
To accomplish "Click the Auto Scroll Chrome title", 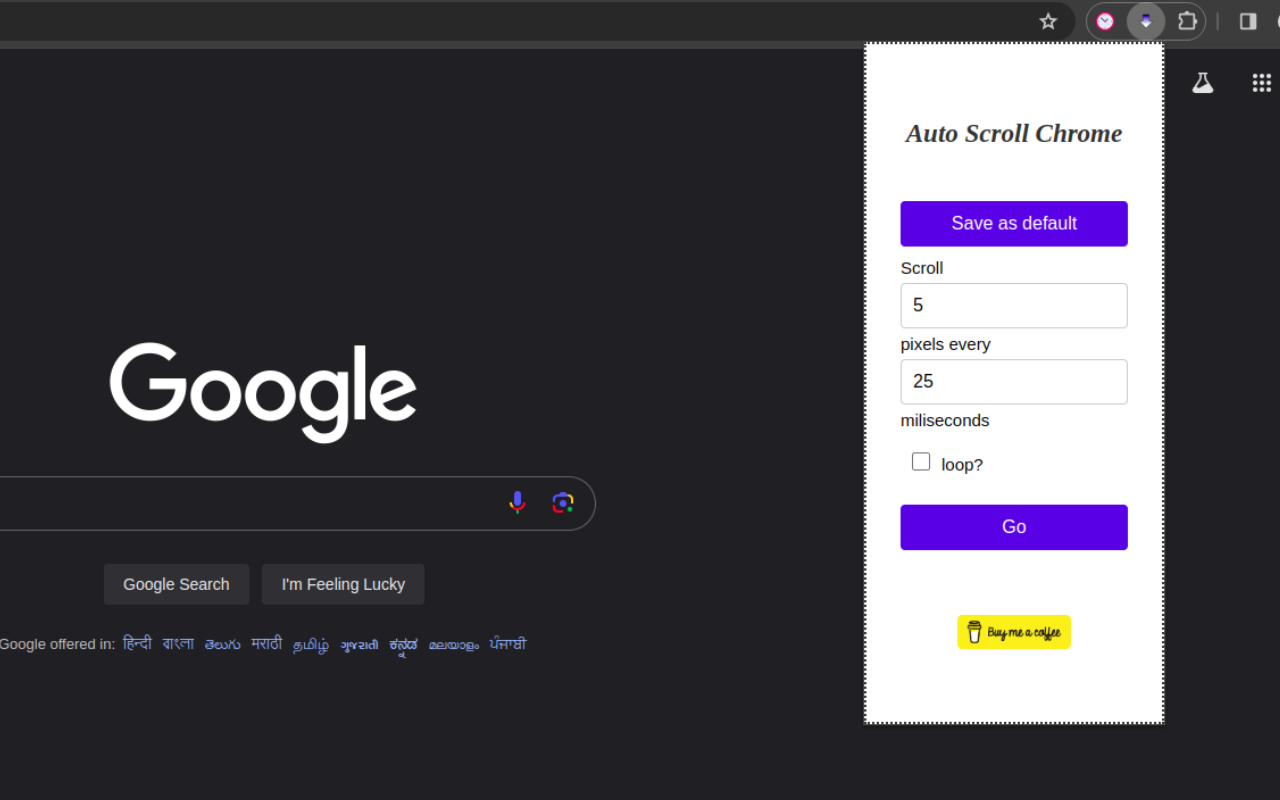I will pos(1014,133).
